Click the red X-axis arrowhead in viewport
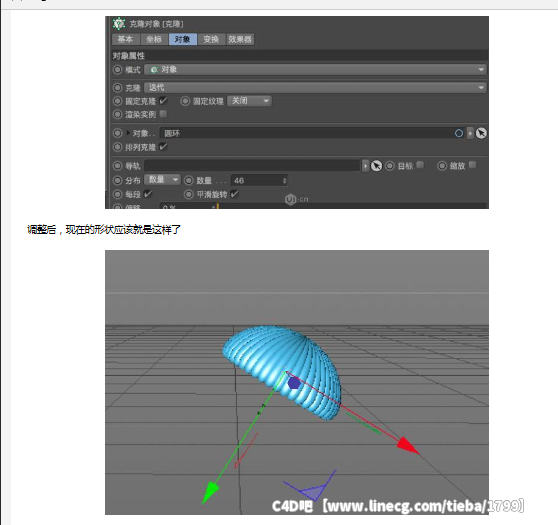The image size is (558, 525). 407,445
